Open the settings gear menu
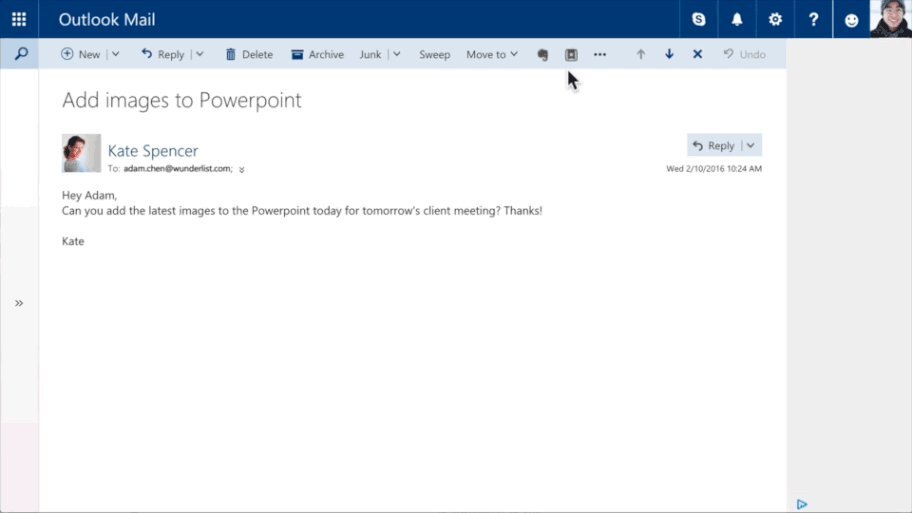The width and height of the screenshot is (912, 513). point(775,20)
